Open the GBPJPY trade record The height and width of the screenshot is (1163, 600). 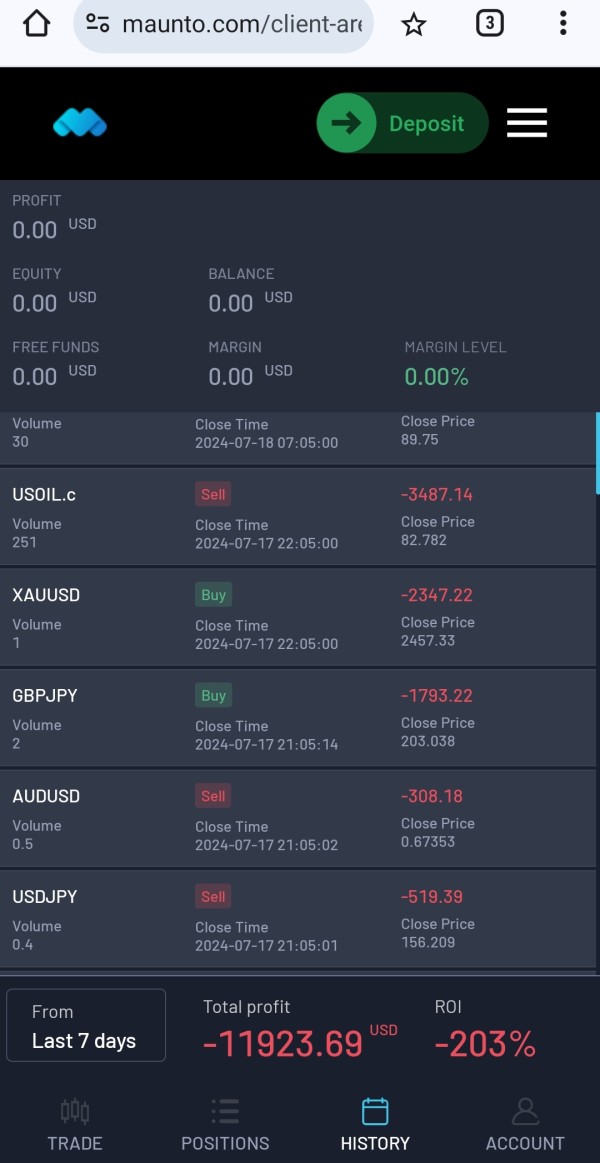297,718
